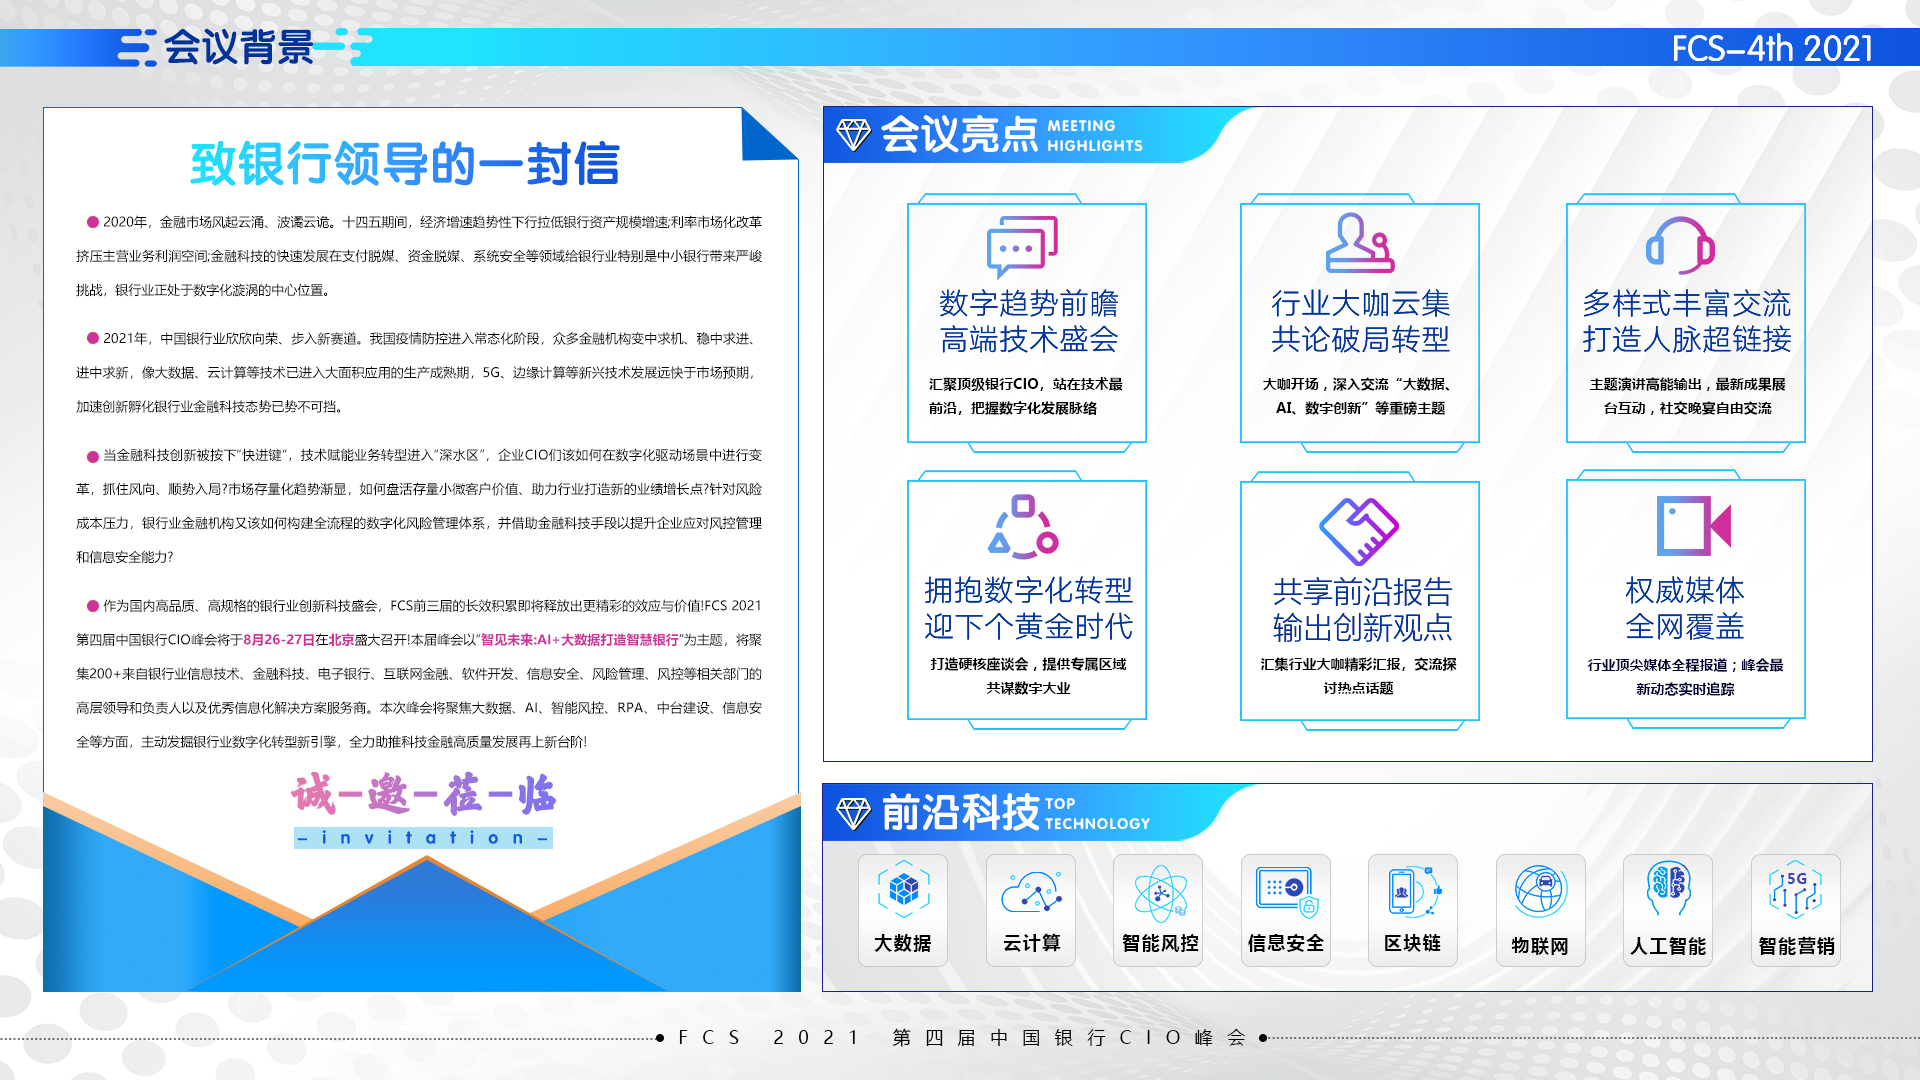Click the 区块链 label
The image size is (1920, 1080).
[x=1412, y=943]
